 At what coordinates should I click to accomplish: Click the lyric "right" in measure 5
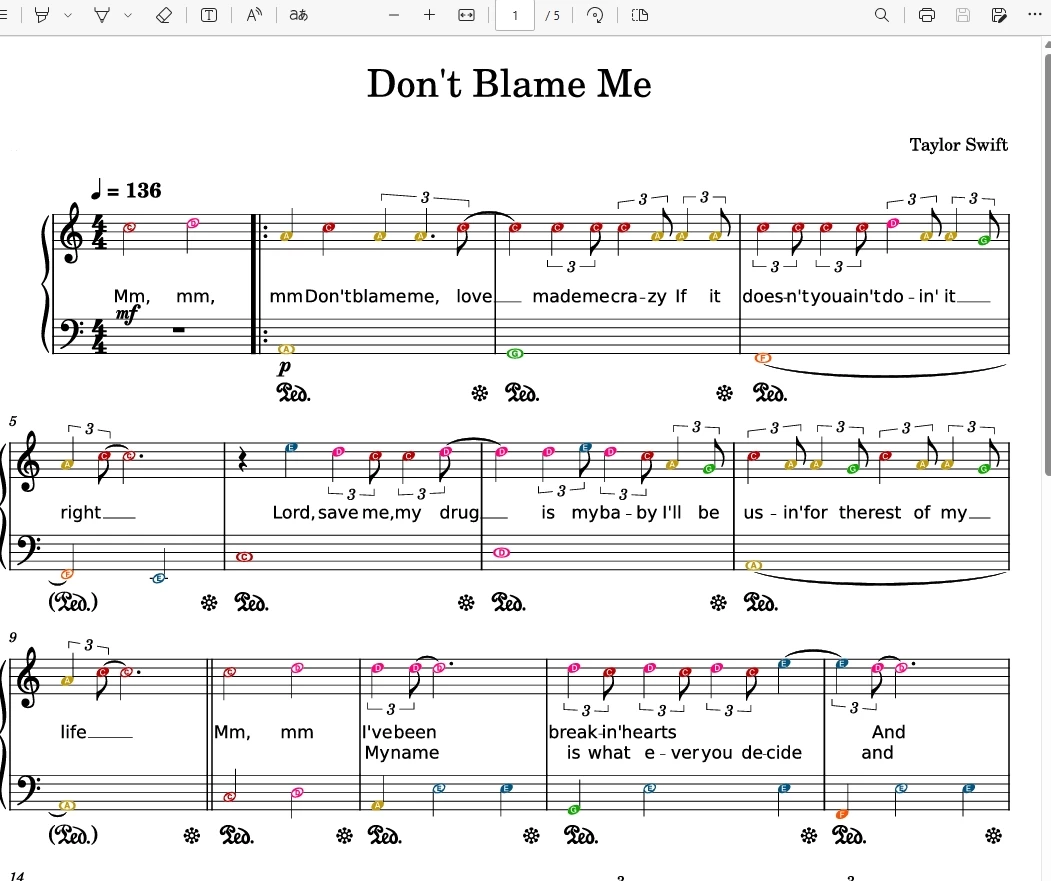pyautogui.click(x=80, y=513)
